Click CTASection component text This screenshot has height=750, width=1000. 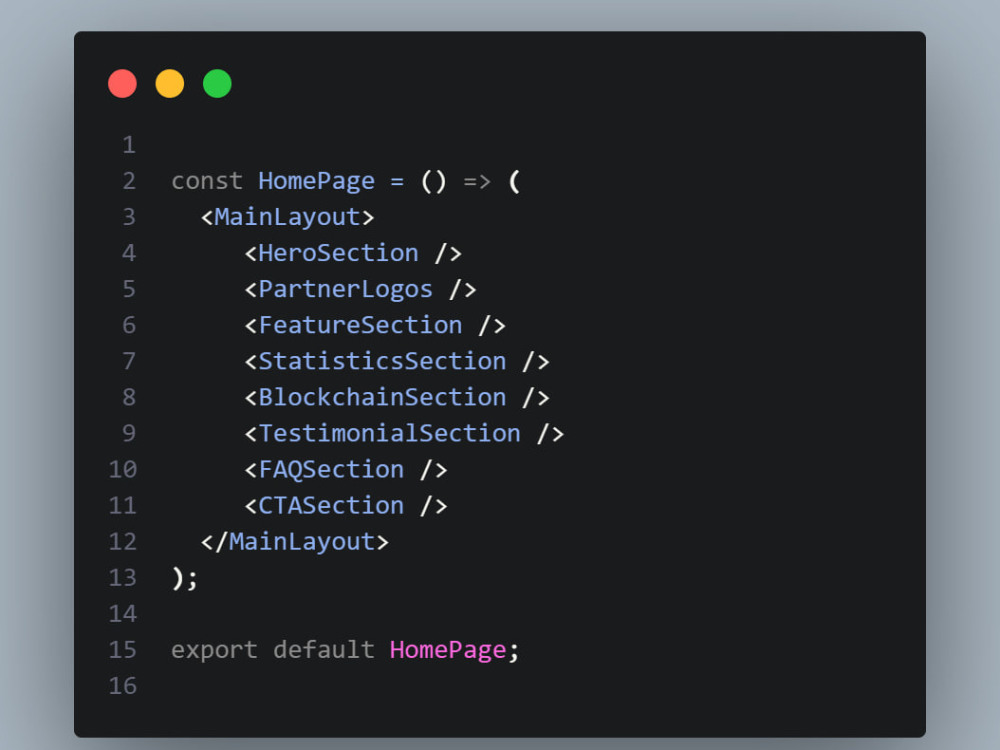[331, 506]
